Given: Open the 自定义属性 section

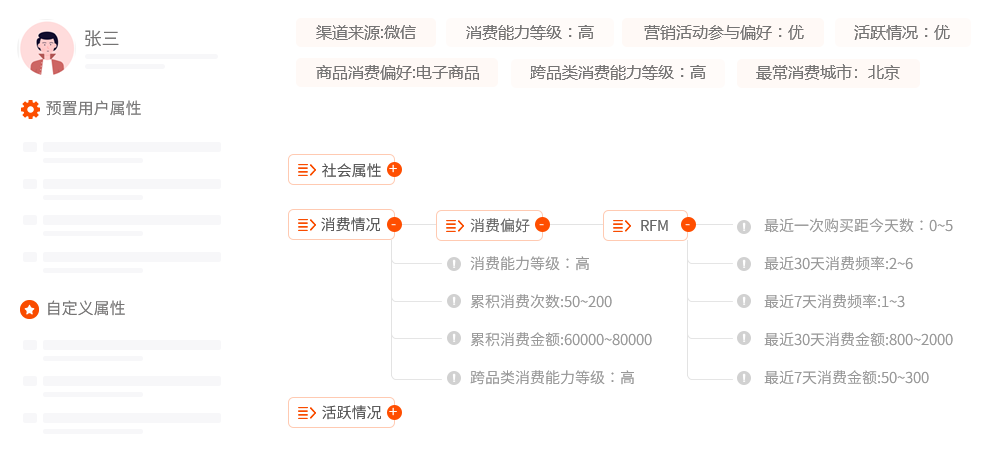Looking at the screenshot, I should pos(85,309).
